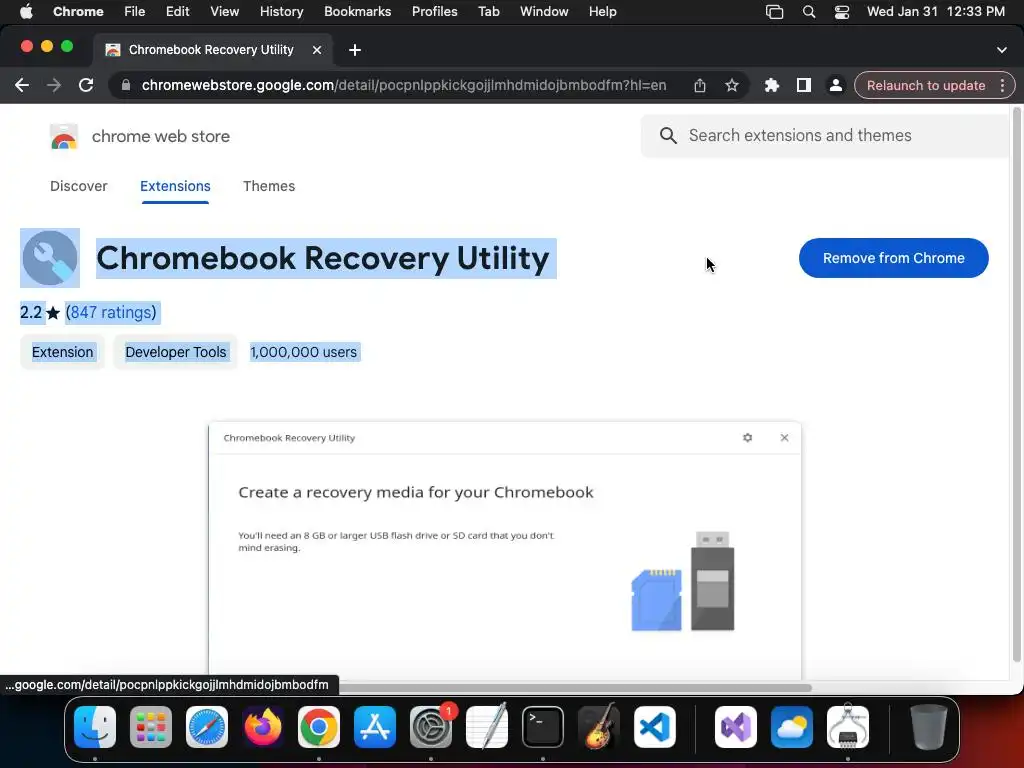Open the Discover tab

tap(78, 186)
